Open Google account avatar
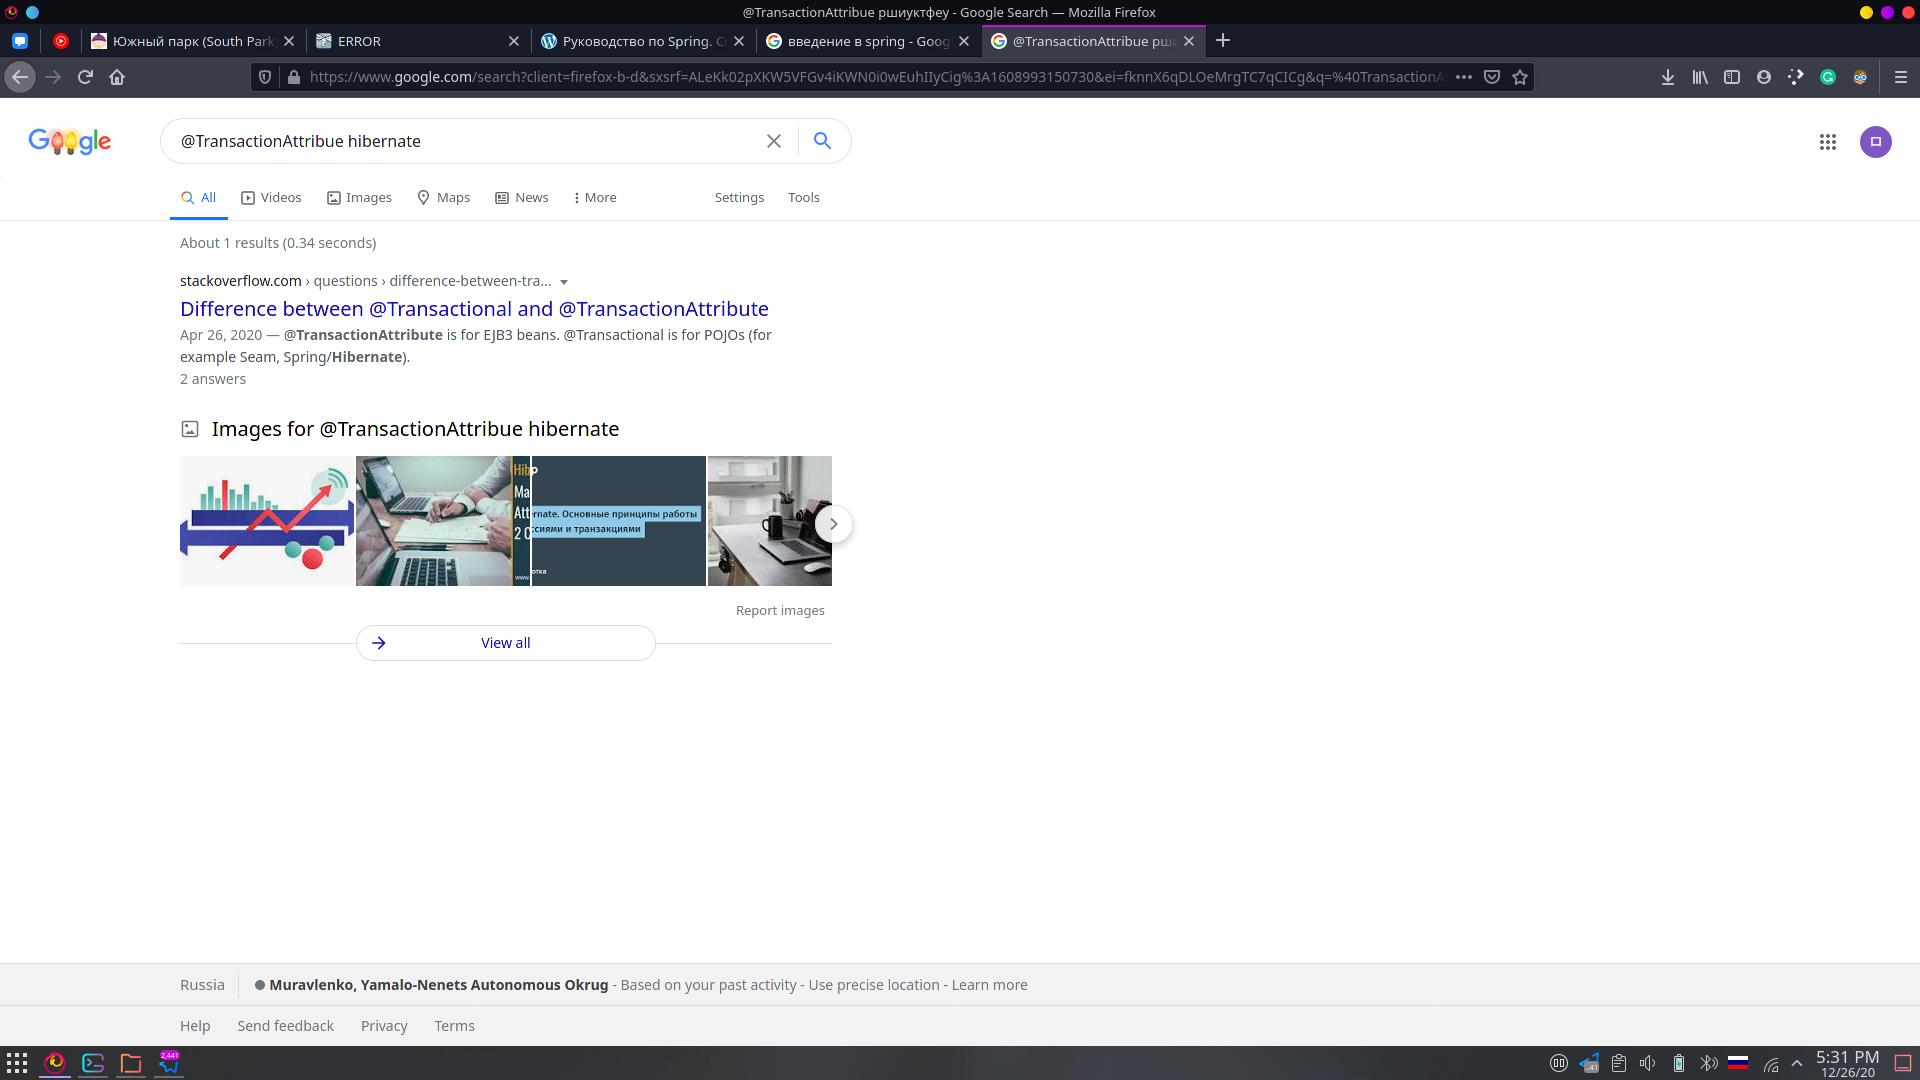 pyautogui.click(x=1876, y=142)
